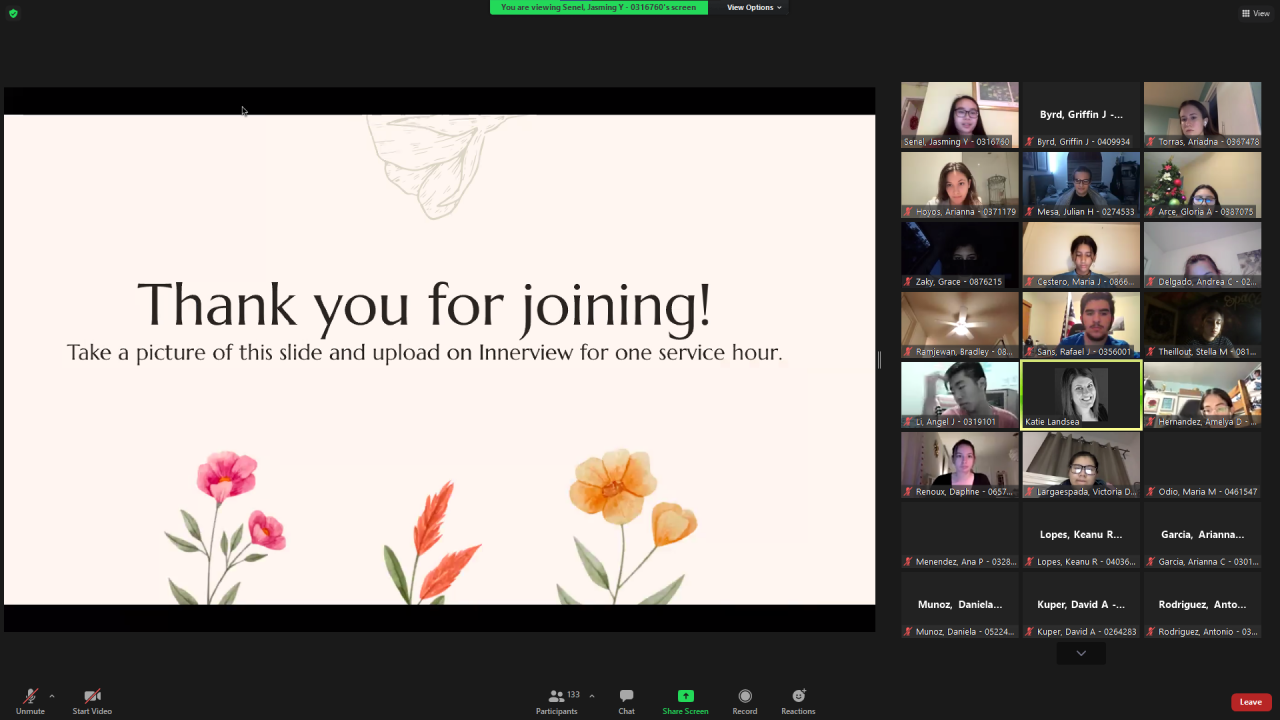Viewport: 1280px width, 720px height.
Task: Click the green Share Screen button
Action: point(685,701)
